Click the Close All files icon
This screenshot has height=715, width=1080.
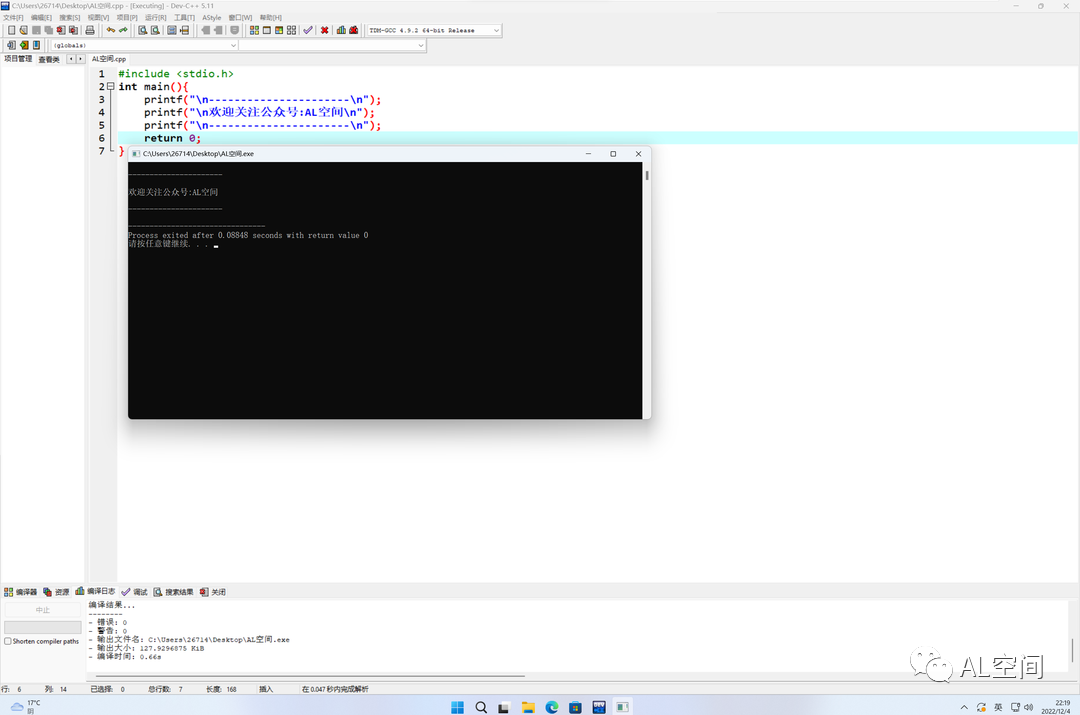[x=73, y=30]
